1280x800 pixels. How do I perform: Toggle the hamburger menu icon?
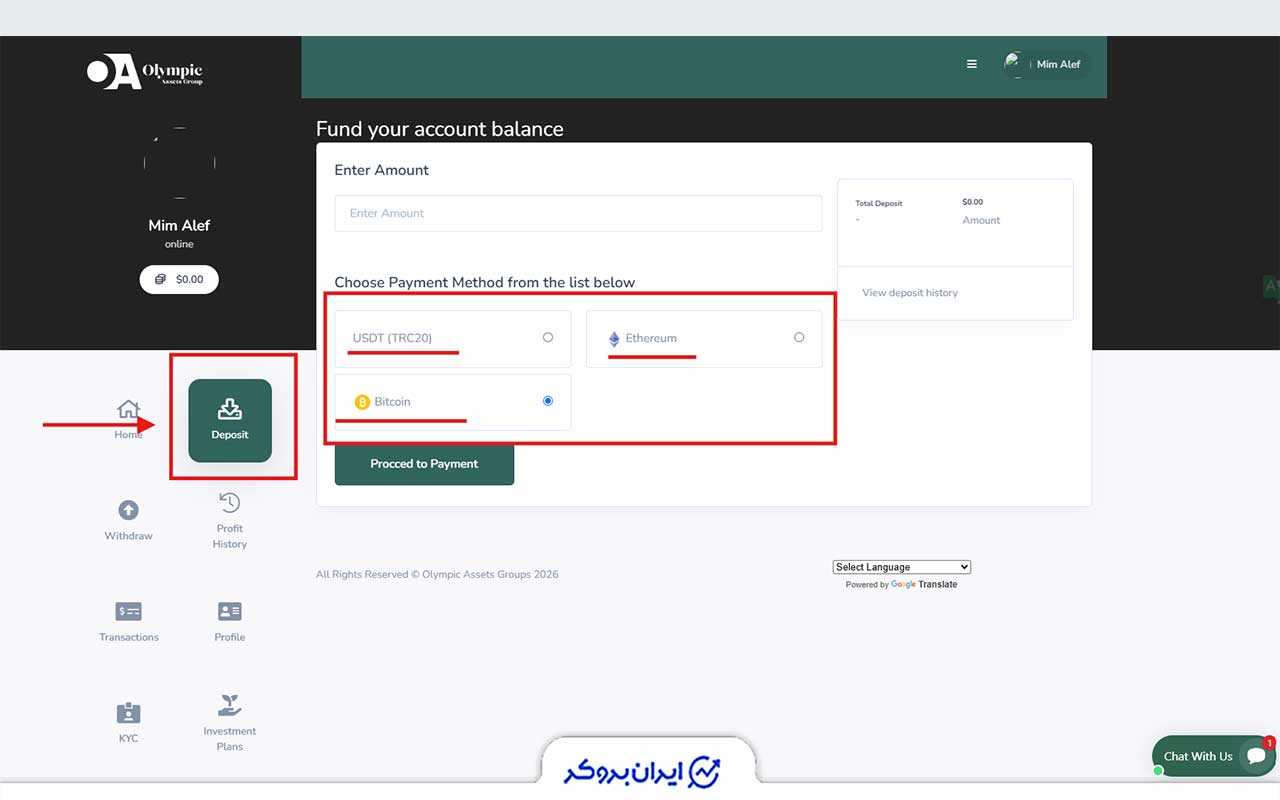click(x=971, y=64)
